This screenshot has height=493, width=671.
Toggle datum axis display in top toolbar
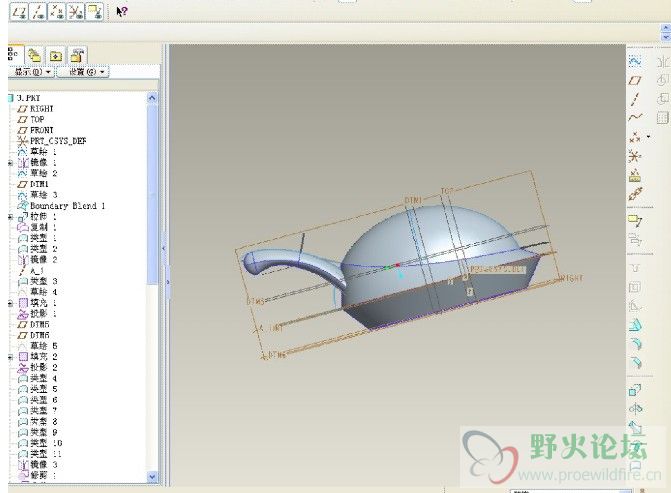tap(38, 12)
